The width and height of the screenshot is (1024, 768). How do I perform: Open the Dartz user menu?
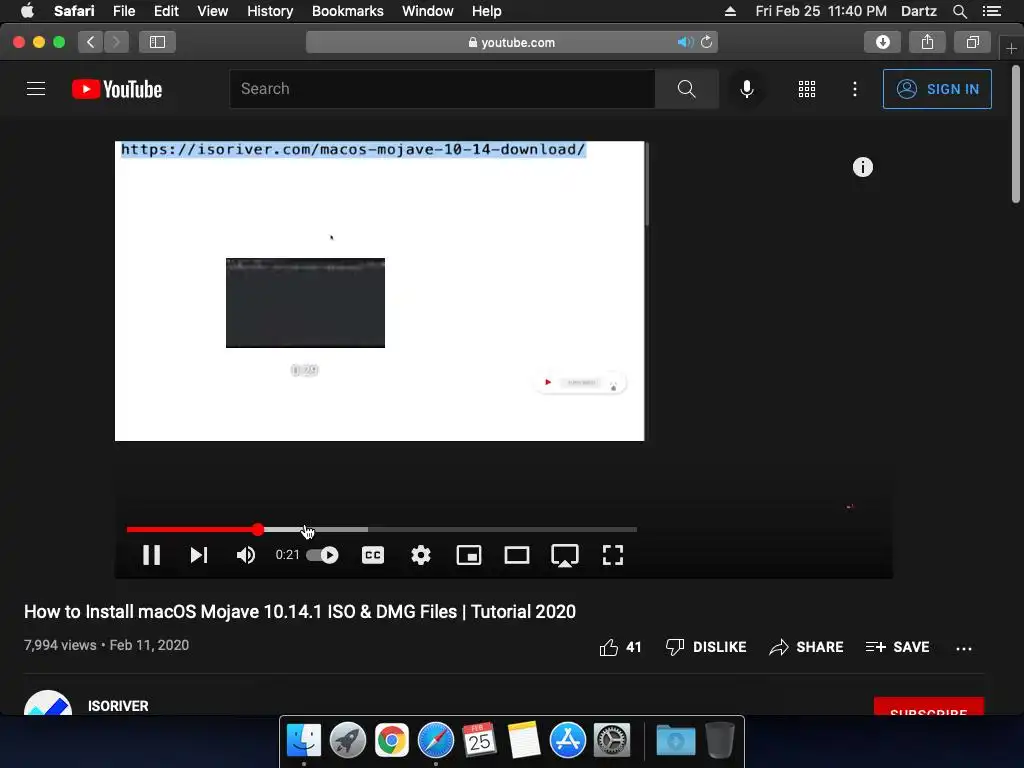[x=919, y=11]
